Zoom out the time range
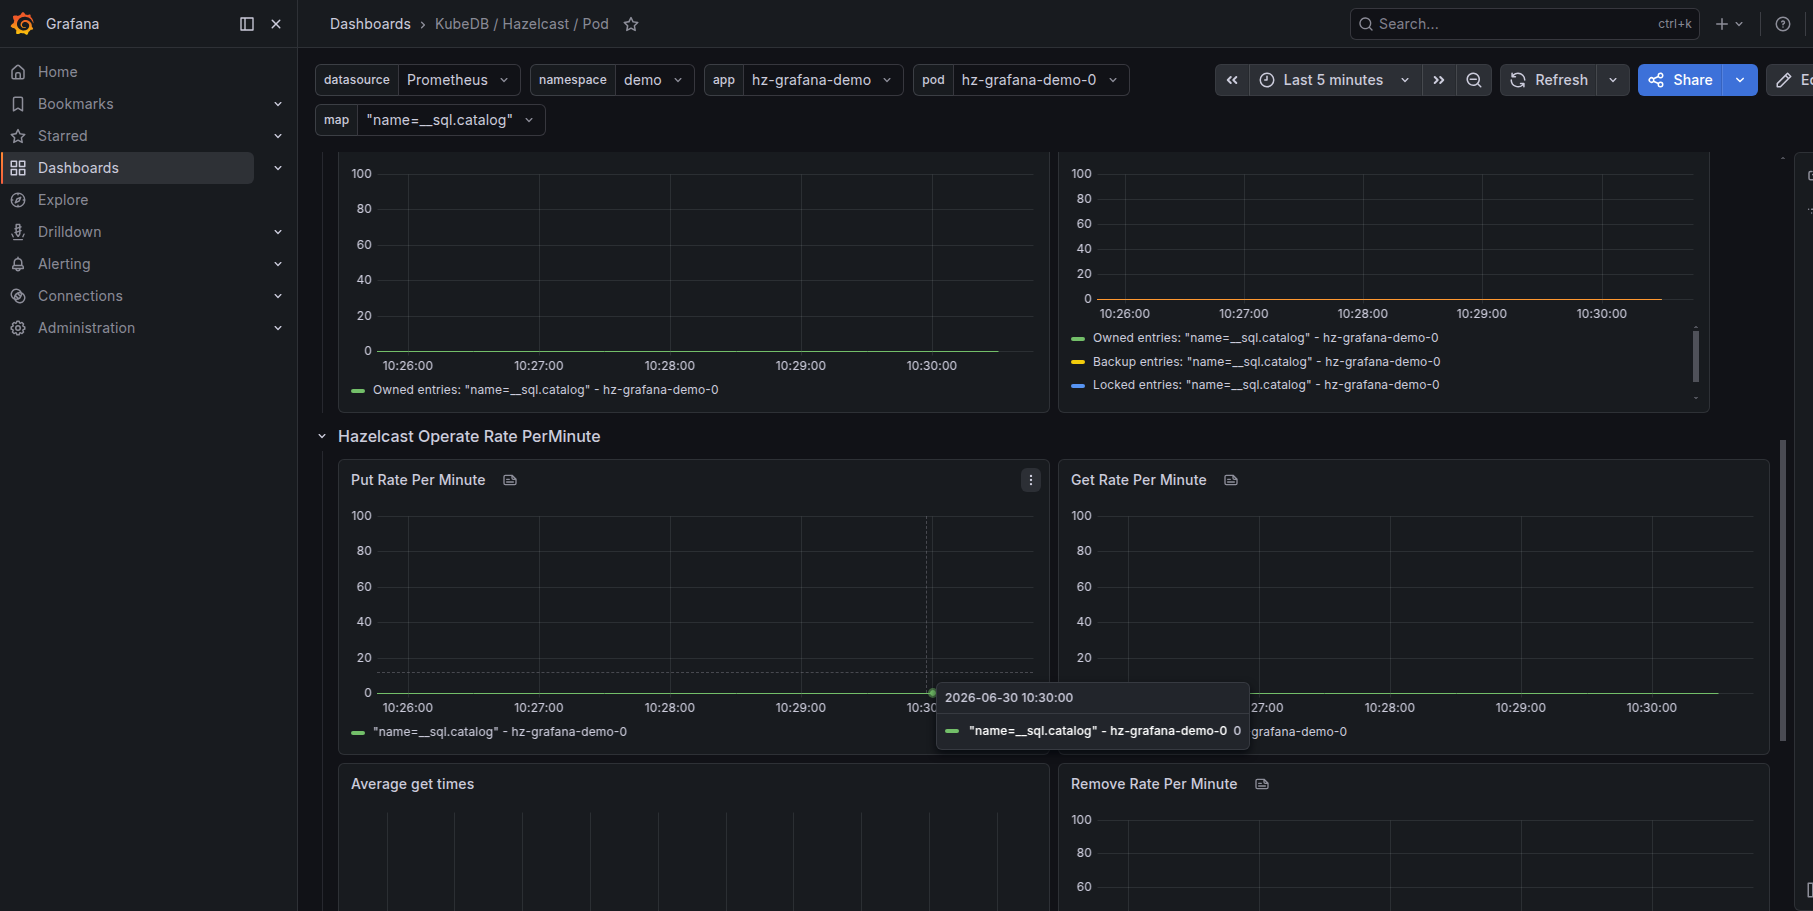Viewport: 1813px width, 911px height. [1474, 80]
